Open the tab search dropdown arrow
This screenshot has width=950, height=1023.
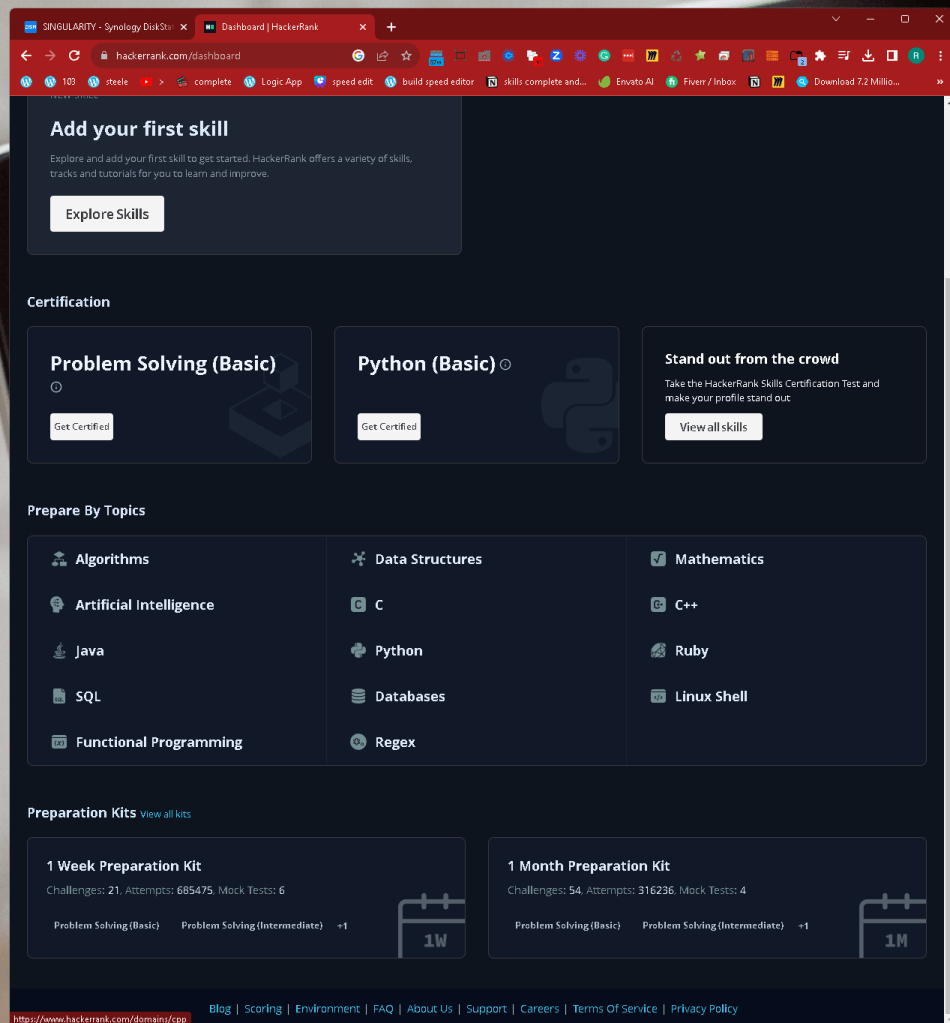coord(836,19)
